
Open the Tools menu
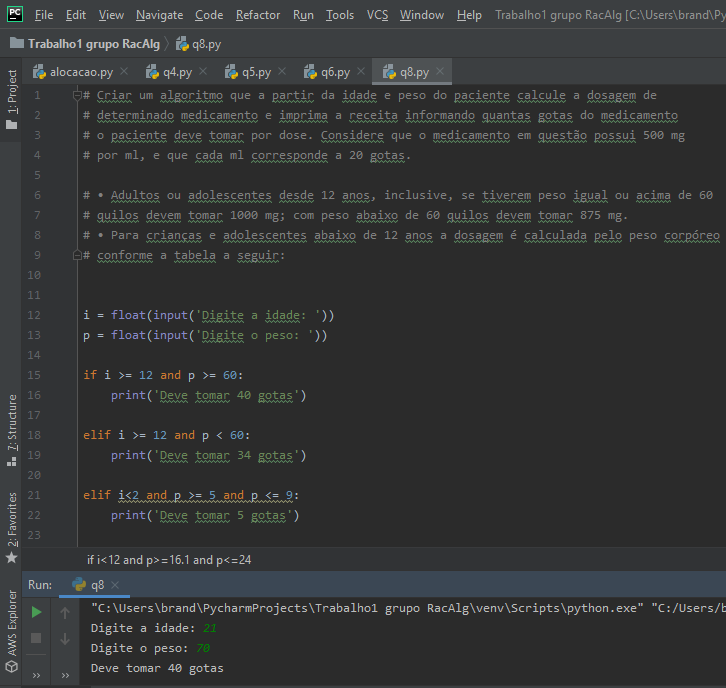(340, 15)
